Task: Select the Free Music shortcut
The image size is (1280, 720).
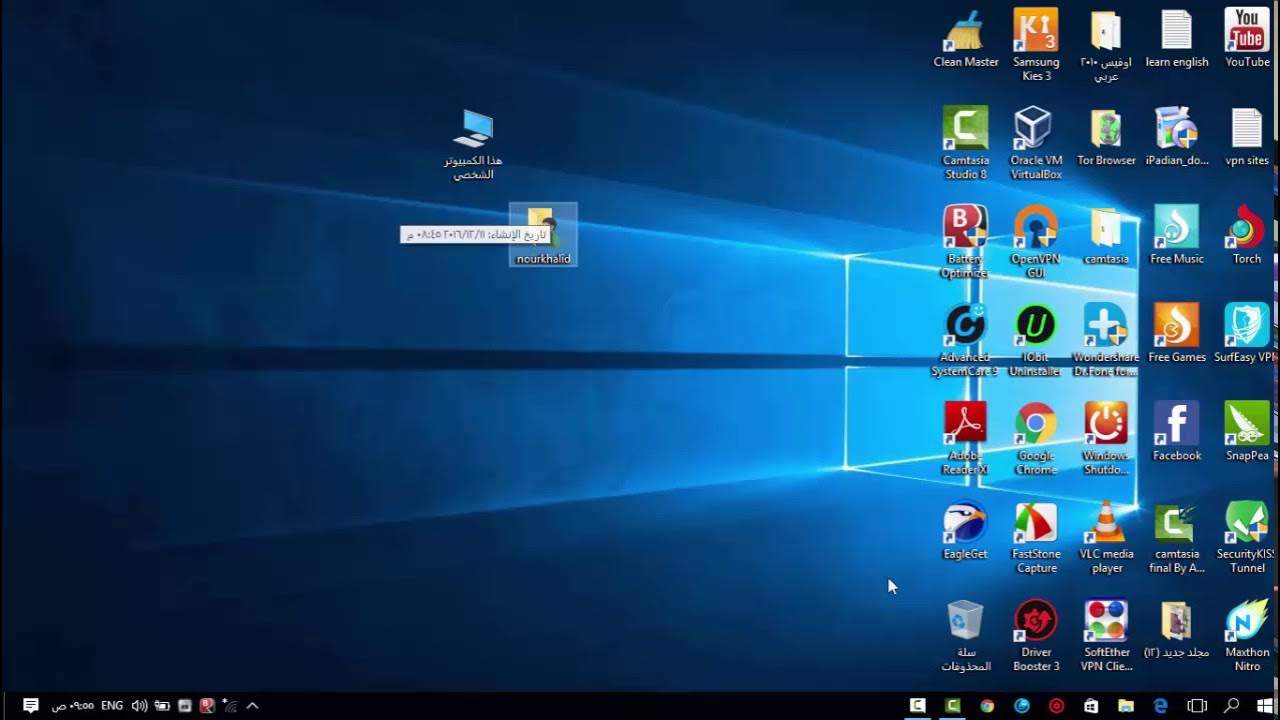Action: pos(1177,234)
